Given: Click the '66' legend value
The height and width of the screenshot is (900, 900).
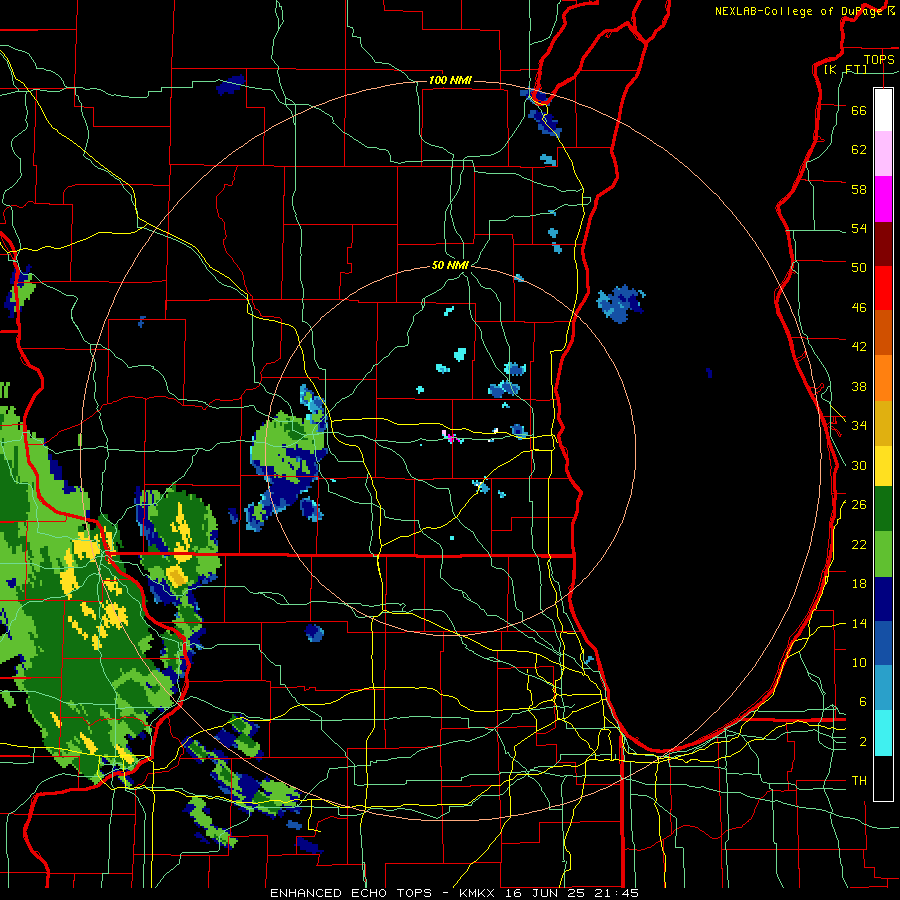Looking at the screenshot, I should (859, 110).
